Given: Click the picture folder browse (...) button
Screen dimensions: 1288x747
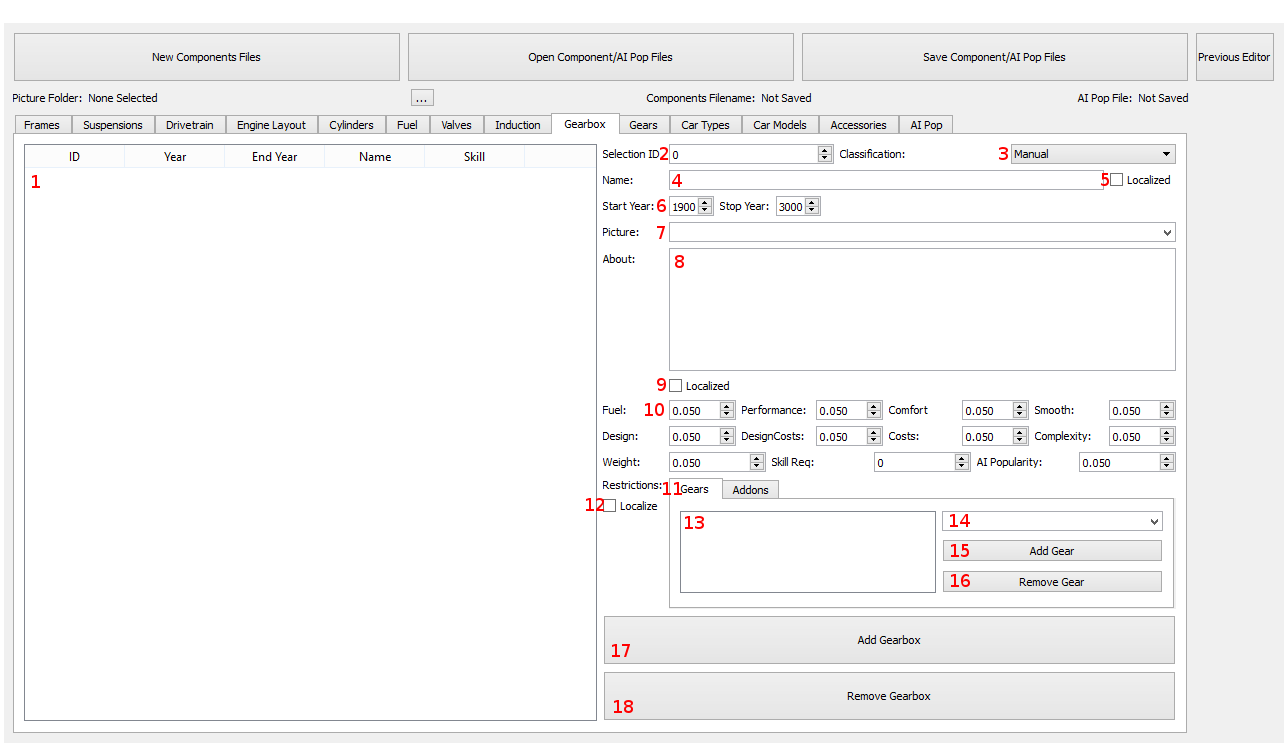Looking at the screenshot, I should click(x=422, y=98).
